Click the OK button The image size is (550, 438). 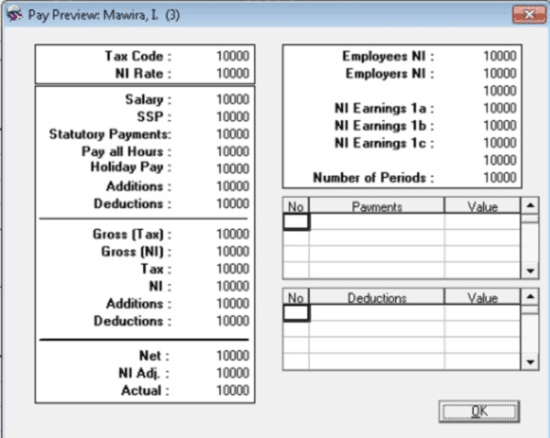pyautogui.click(x=479, y=411)
